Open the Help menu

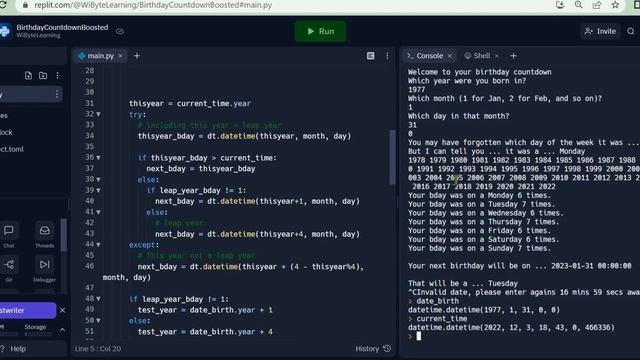(x=13, y=349)
